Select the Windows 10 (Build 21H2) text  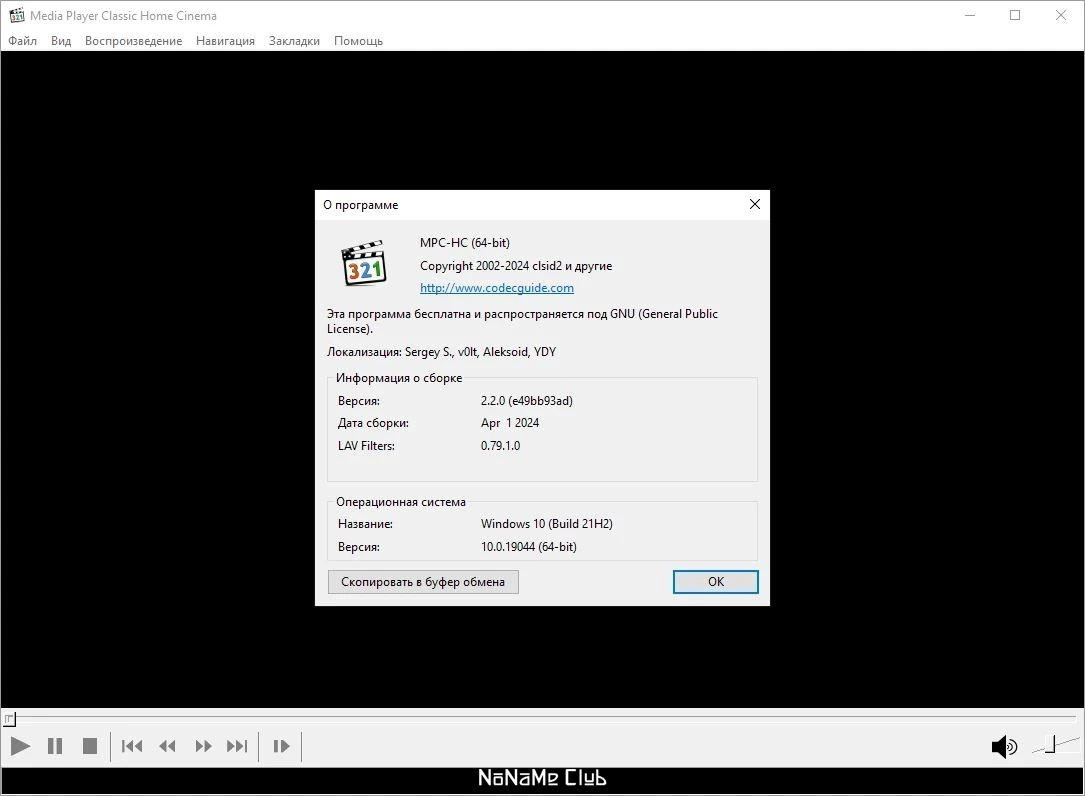click(547, 524)
